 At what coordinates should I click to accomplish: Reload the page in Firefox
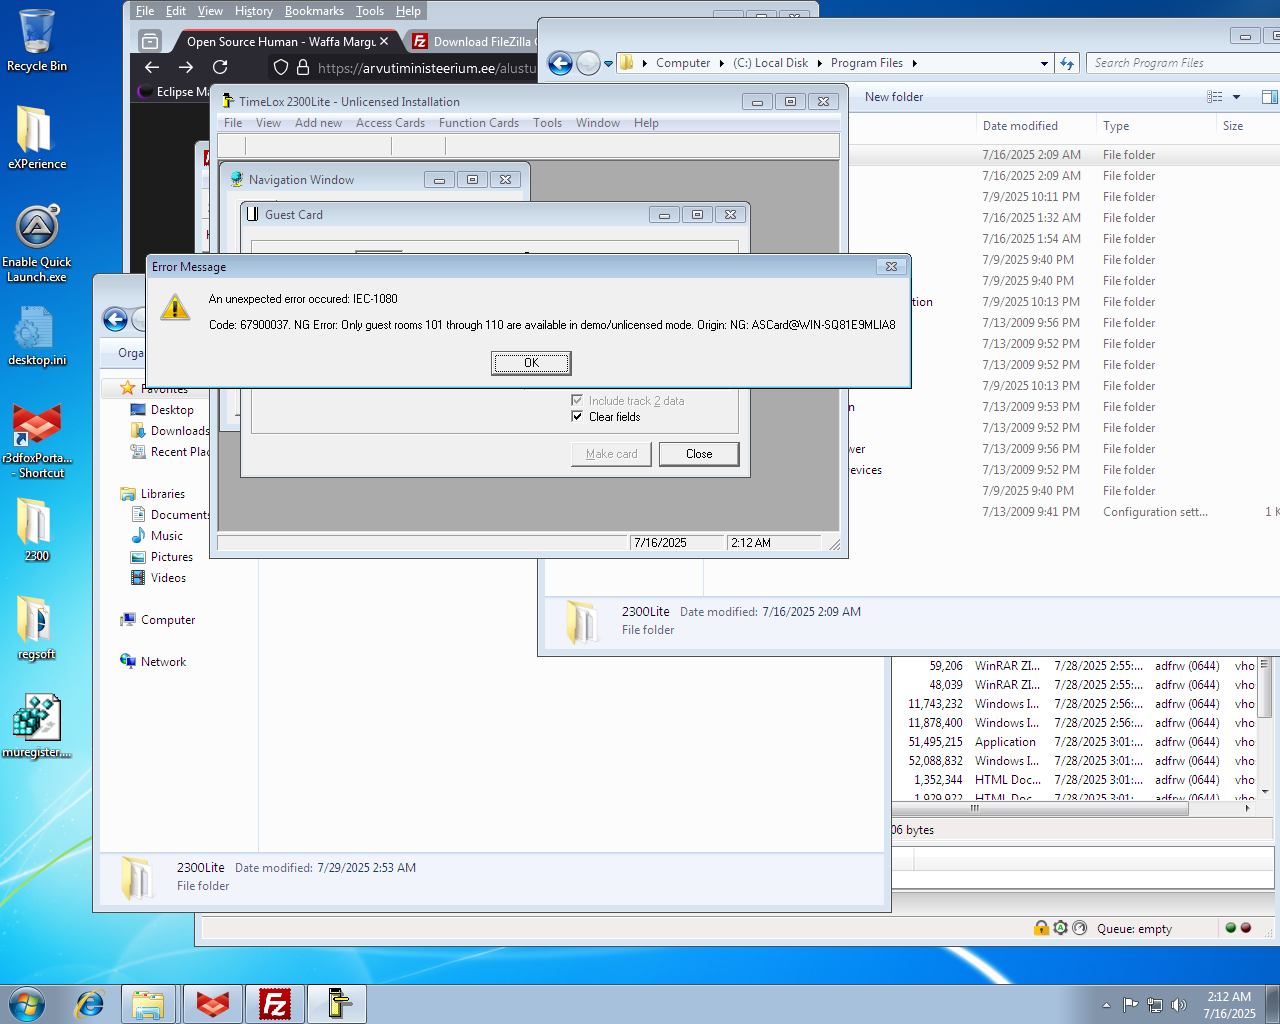(220, 67)
